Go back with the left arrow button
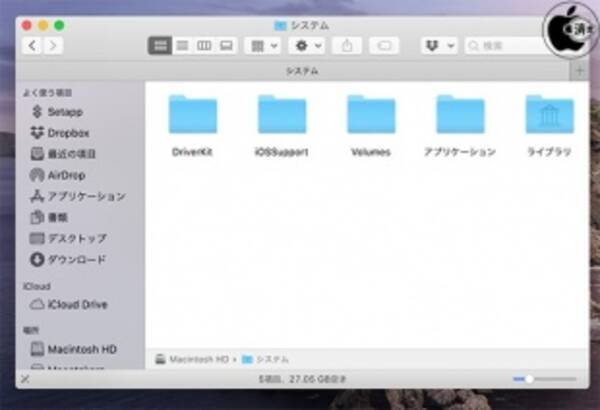The height and width of the screenshot is (410, 600). click(x=32, y=46)
